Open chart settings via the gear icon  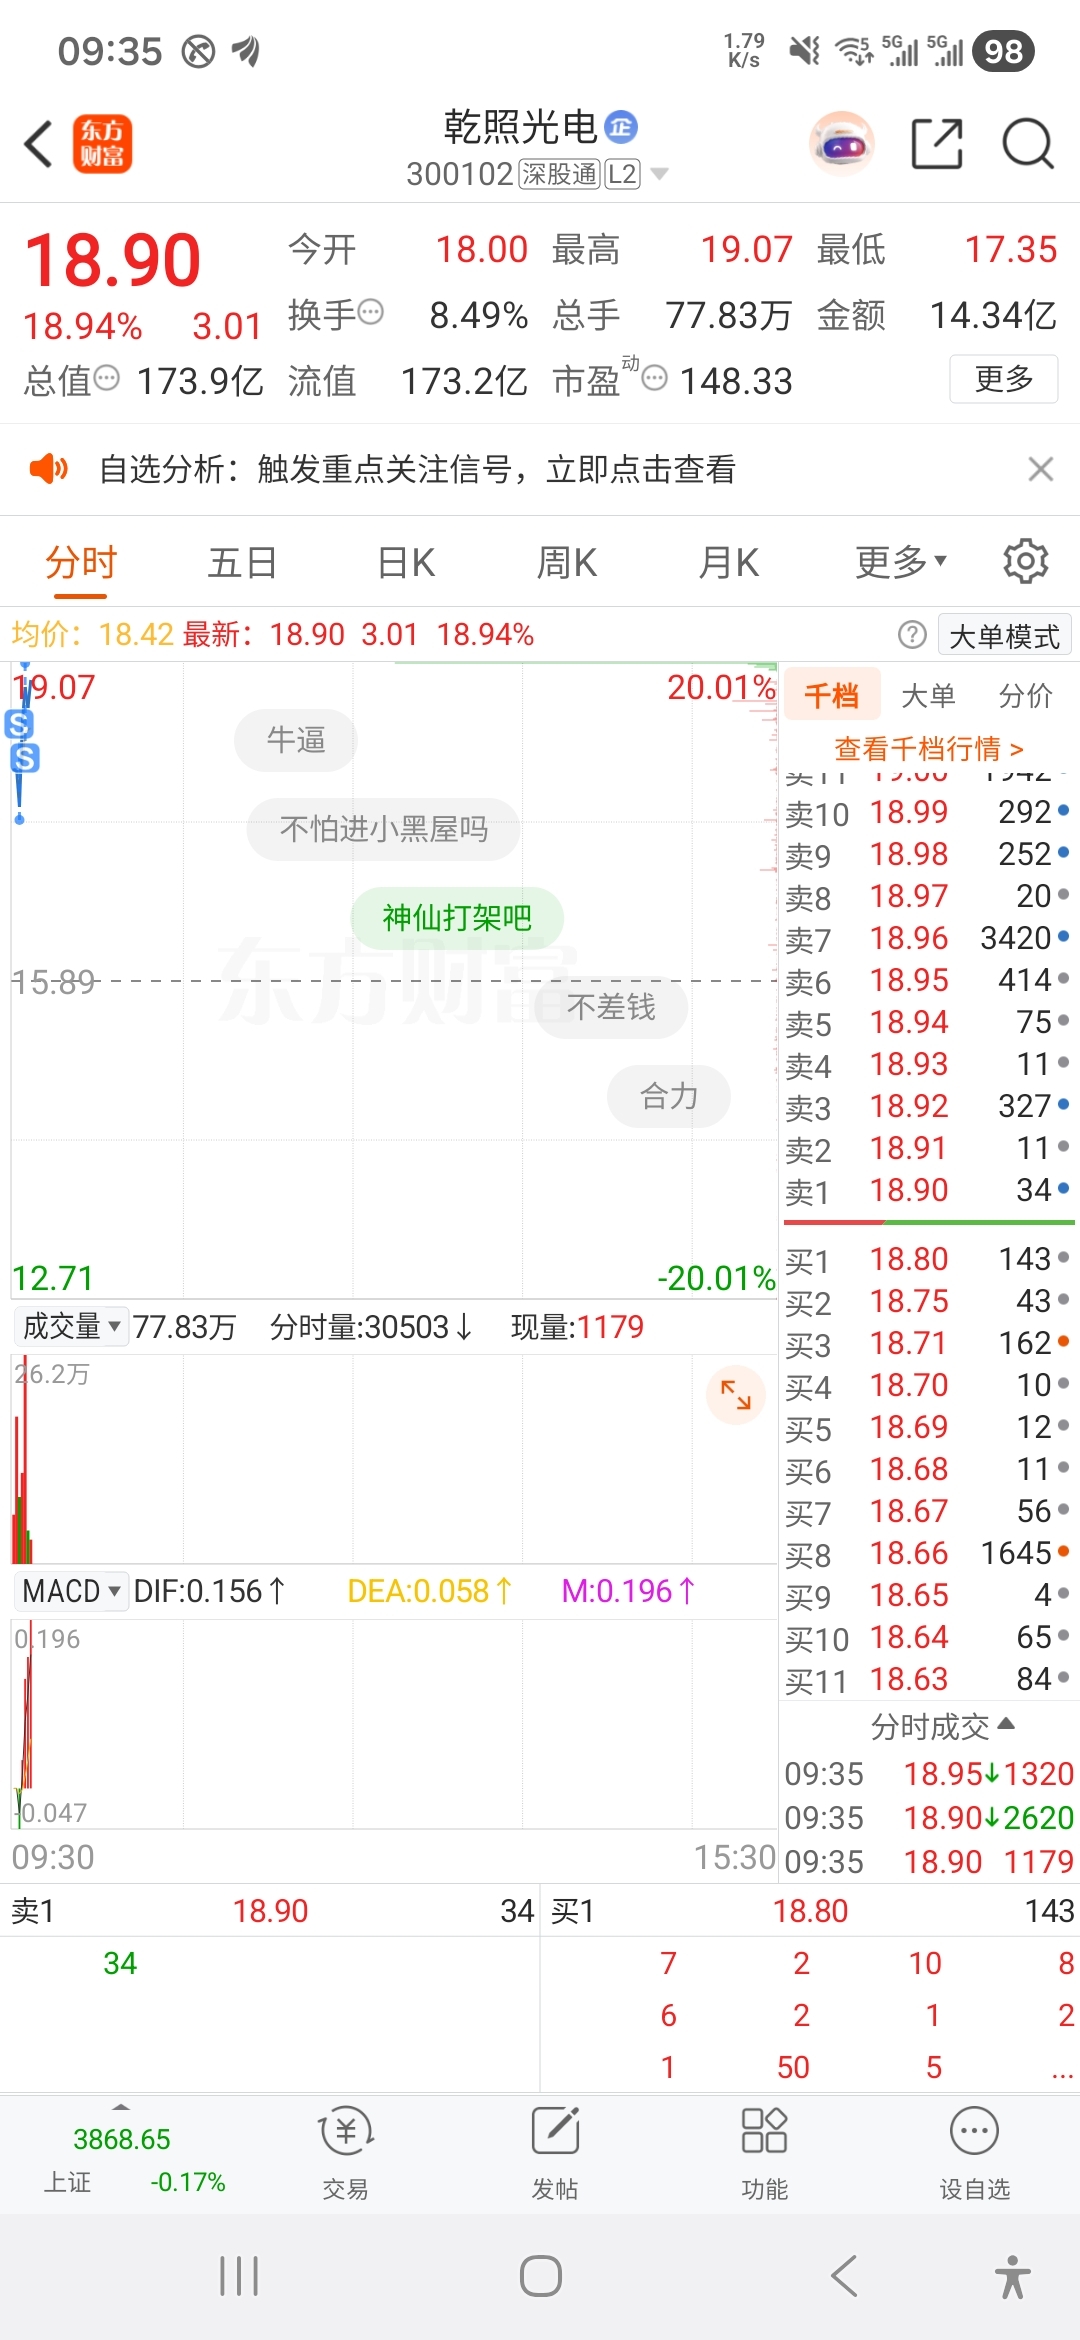click(1025, 561)
